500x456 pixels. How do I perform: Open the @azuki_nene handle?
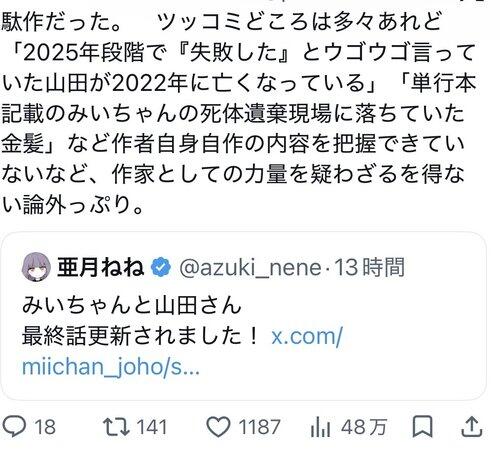pyautogui.click(x=250, y=268)
